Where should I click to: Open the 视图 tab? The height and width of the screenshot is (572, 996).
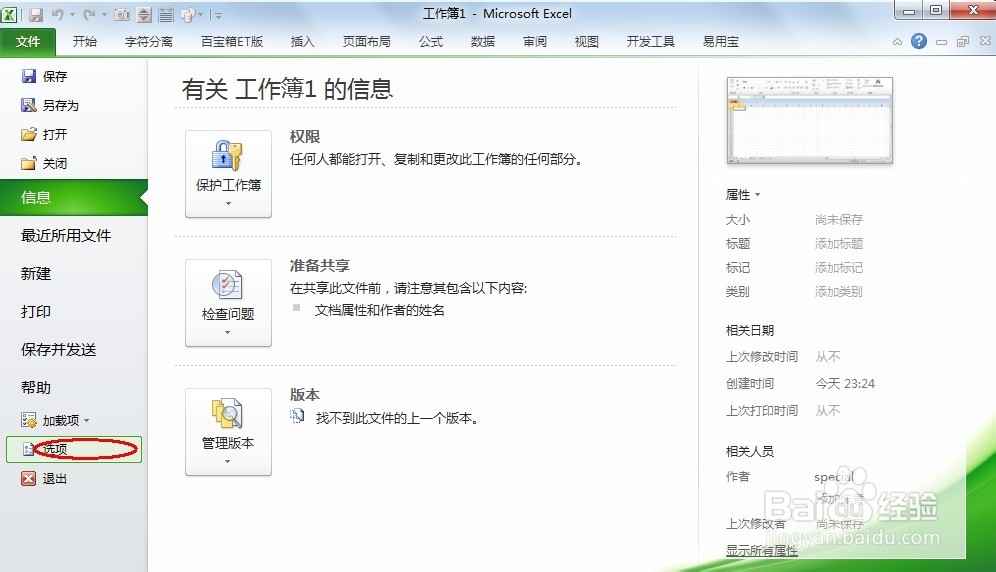pyautogui.click(x=586, y=42)
